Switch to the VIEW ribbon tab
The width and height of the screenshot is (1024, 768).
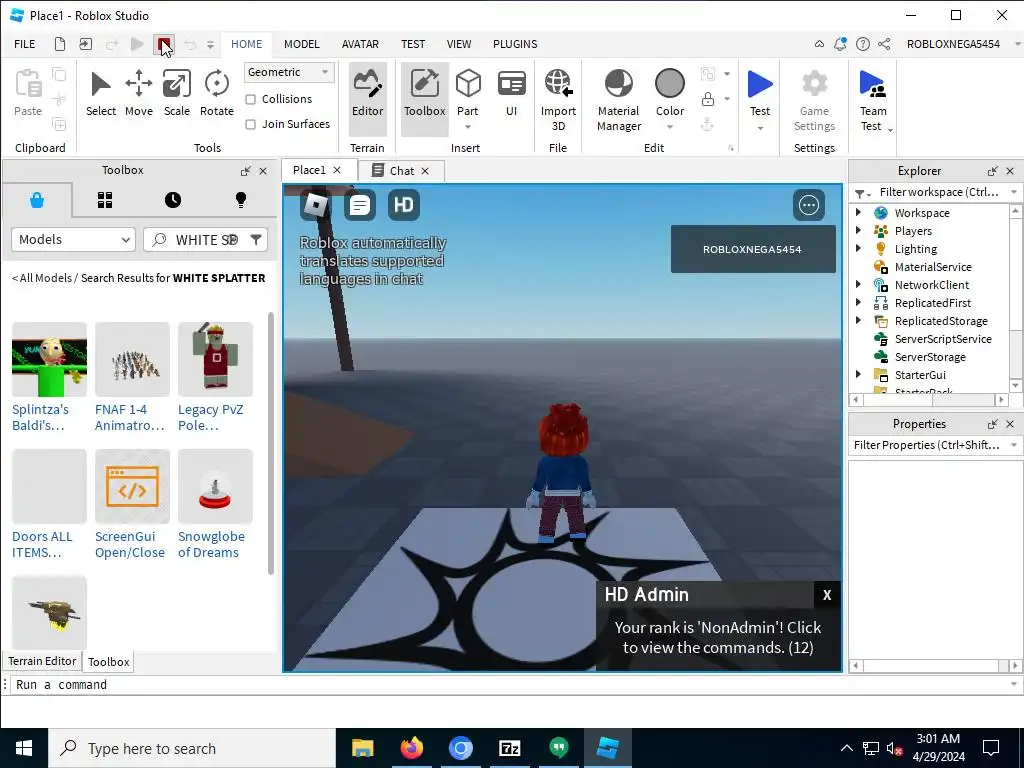[459, 44]
